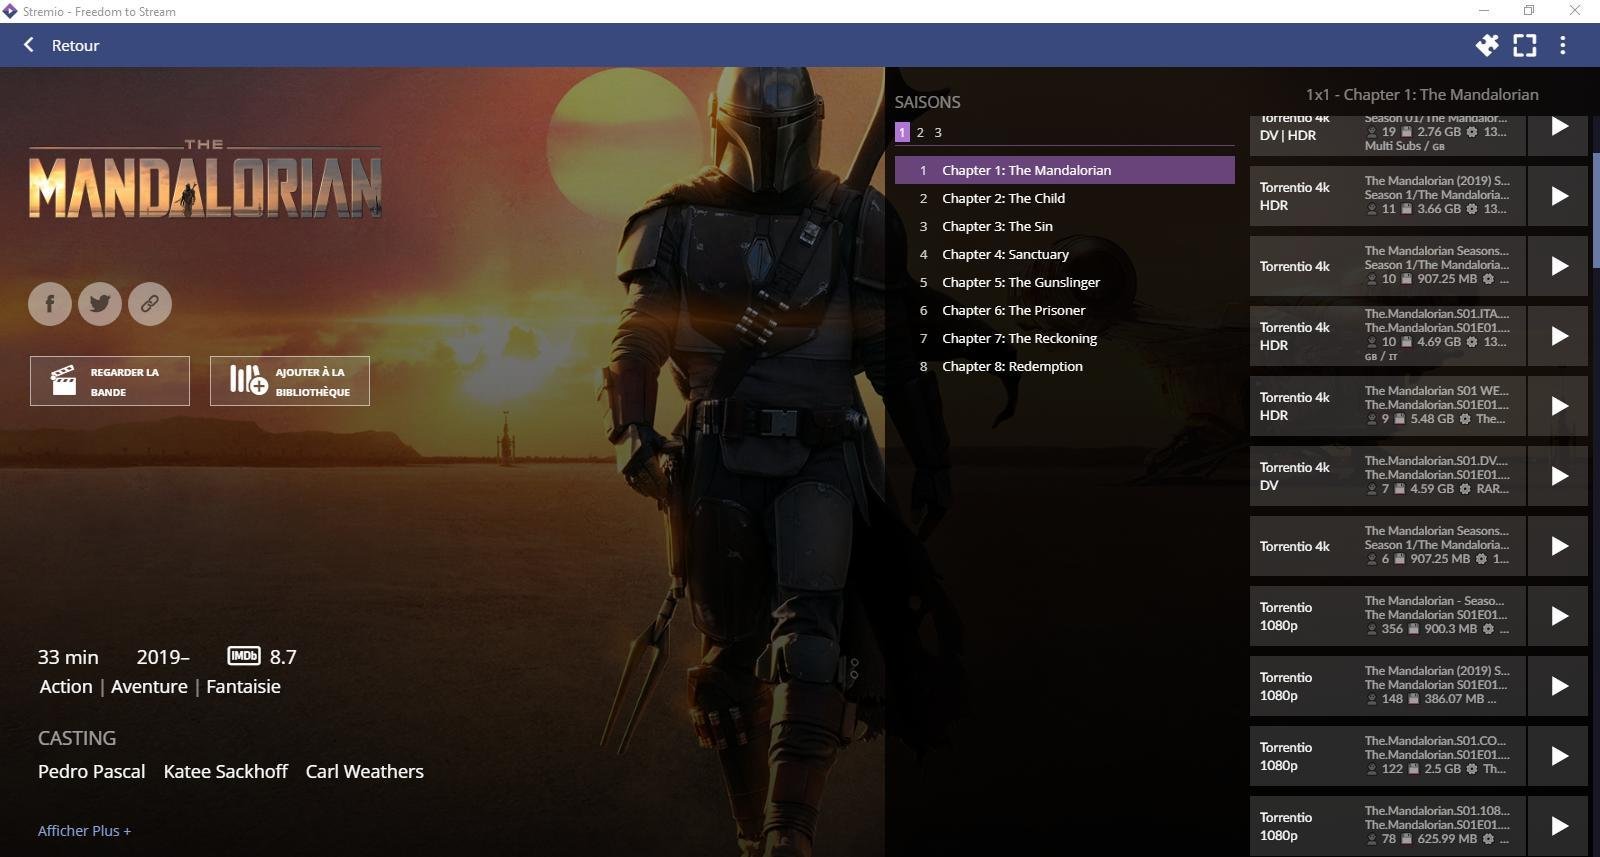Play Torrentio 1080p 2.5 GB stream
1600x857 pixels.
click(x=1559, y=756)
